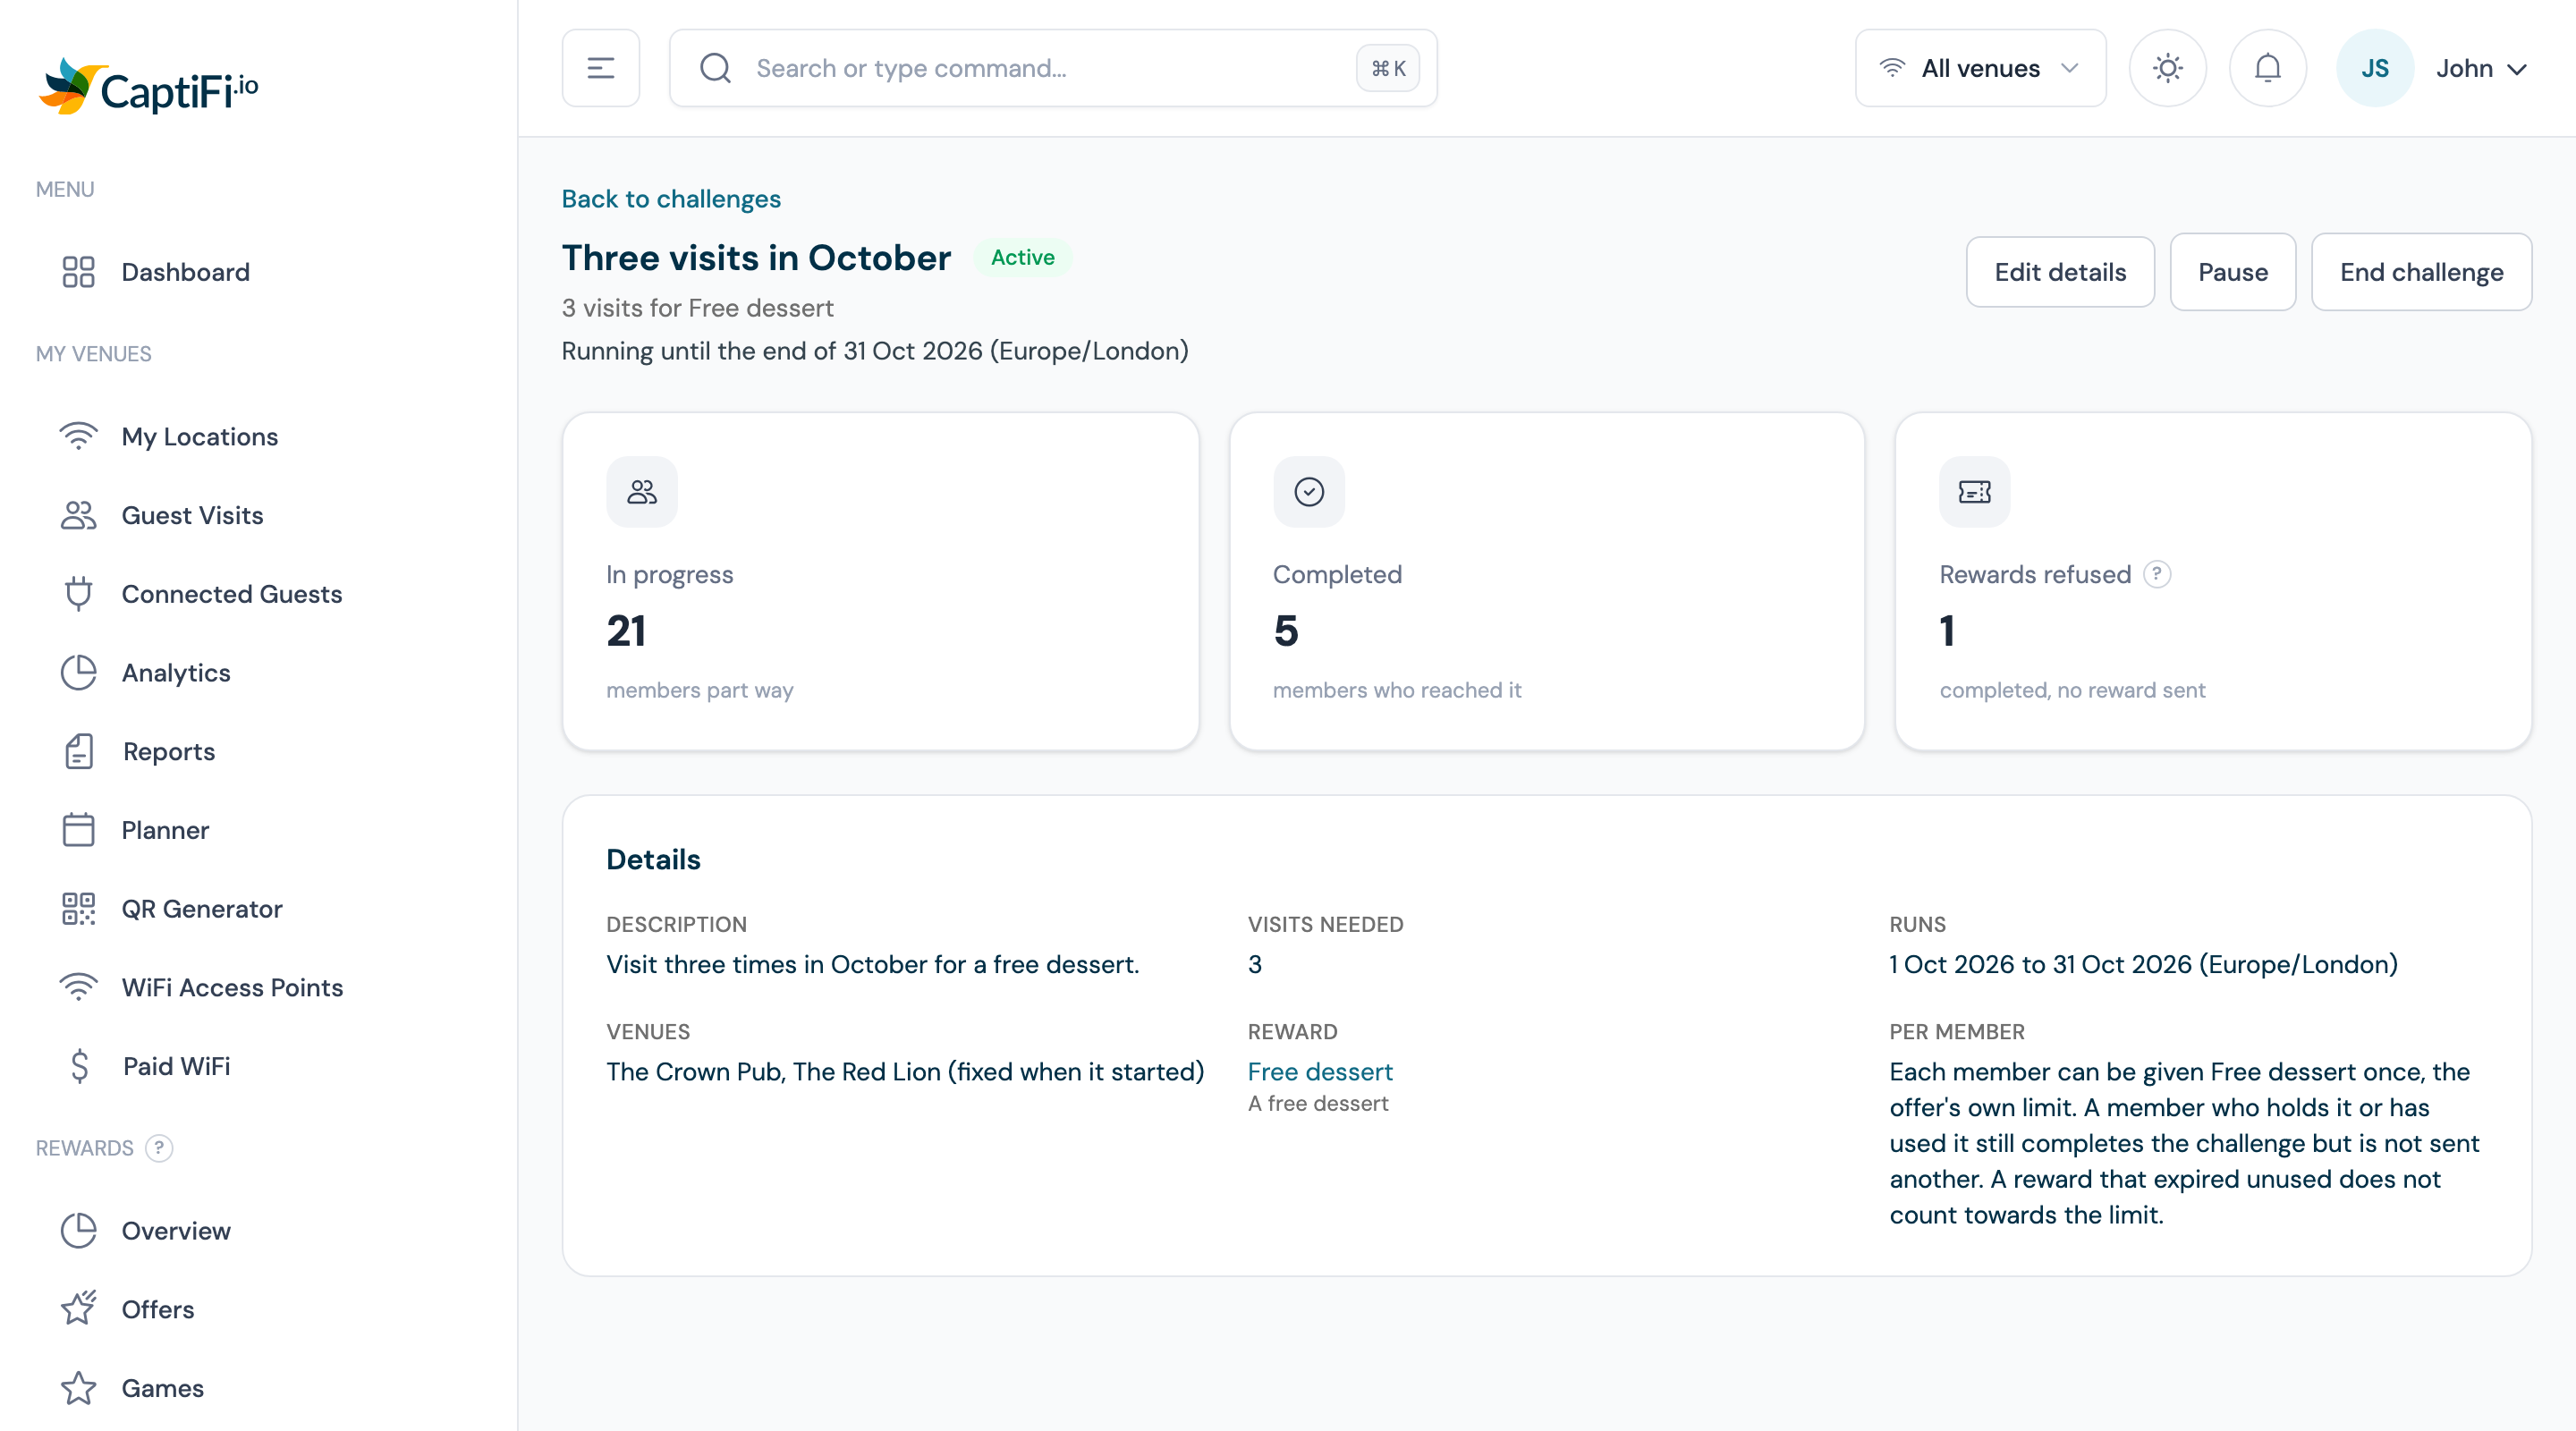Open the Free dessert reward link
This screenshot has width=2576, height=1431.
click(x=1320, y=1072)
